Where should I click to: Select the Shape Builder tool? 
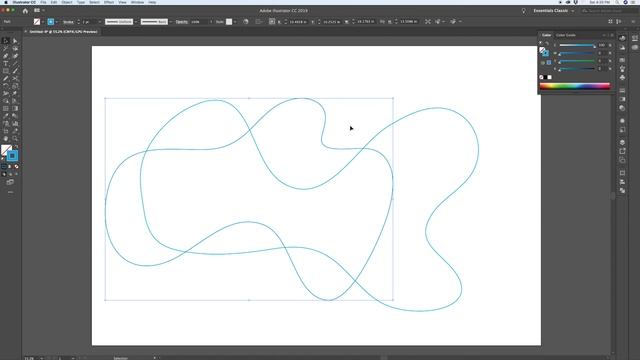[x=6, y=101]
